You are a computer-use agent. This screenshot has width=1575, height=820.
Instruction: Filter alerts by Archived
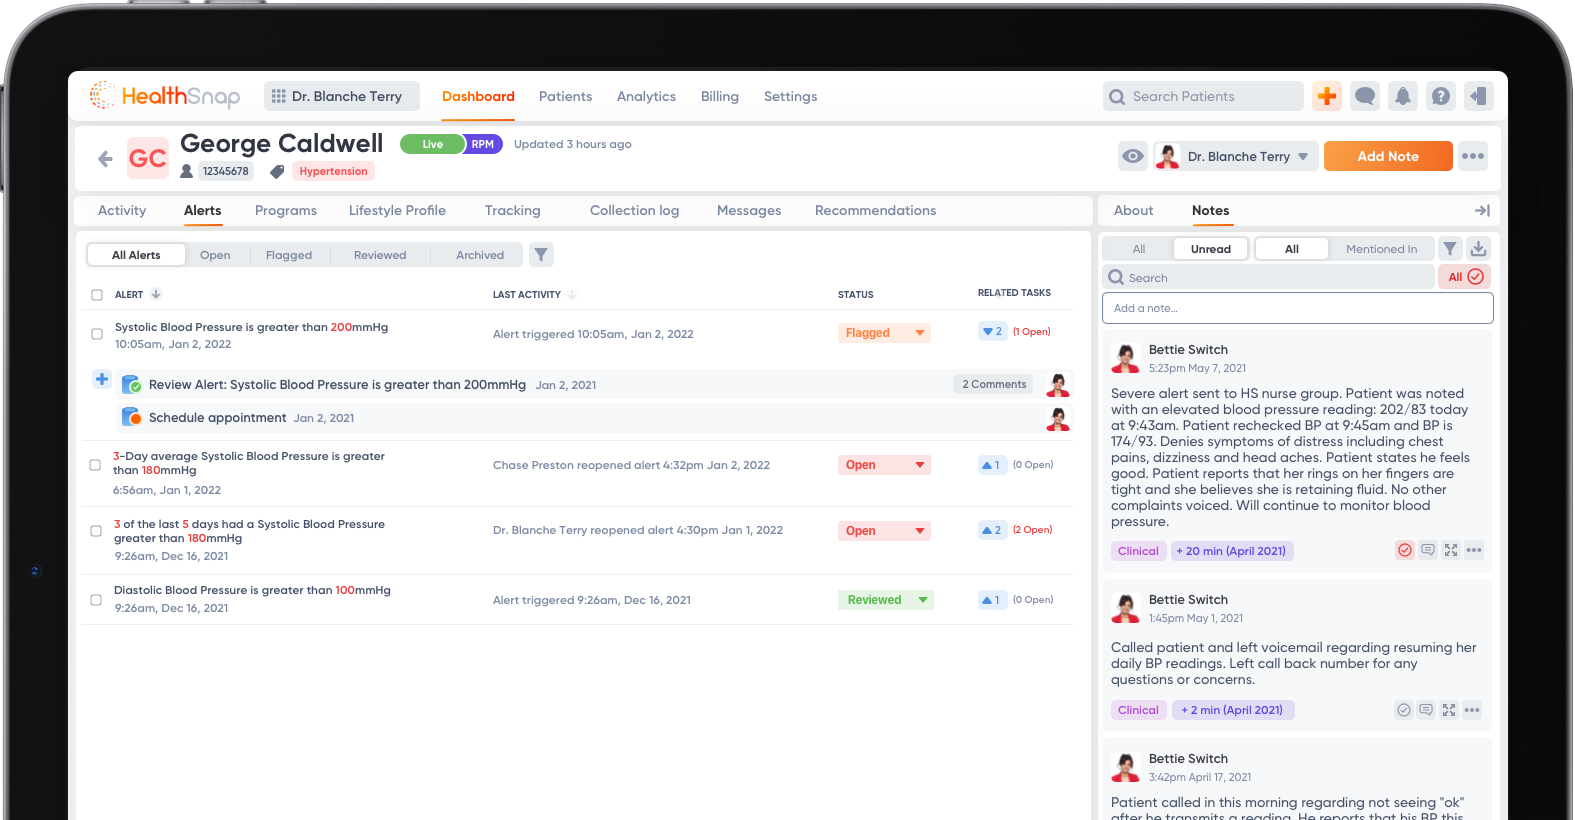pyautogui.click(x=480, y=255)
